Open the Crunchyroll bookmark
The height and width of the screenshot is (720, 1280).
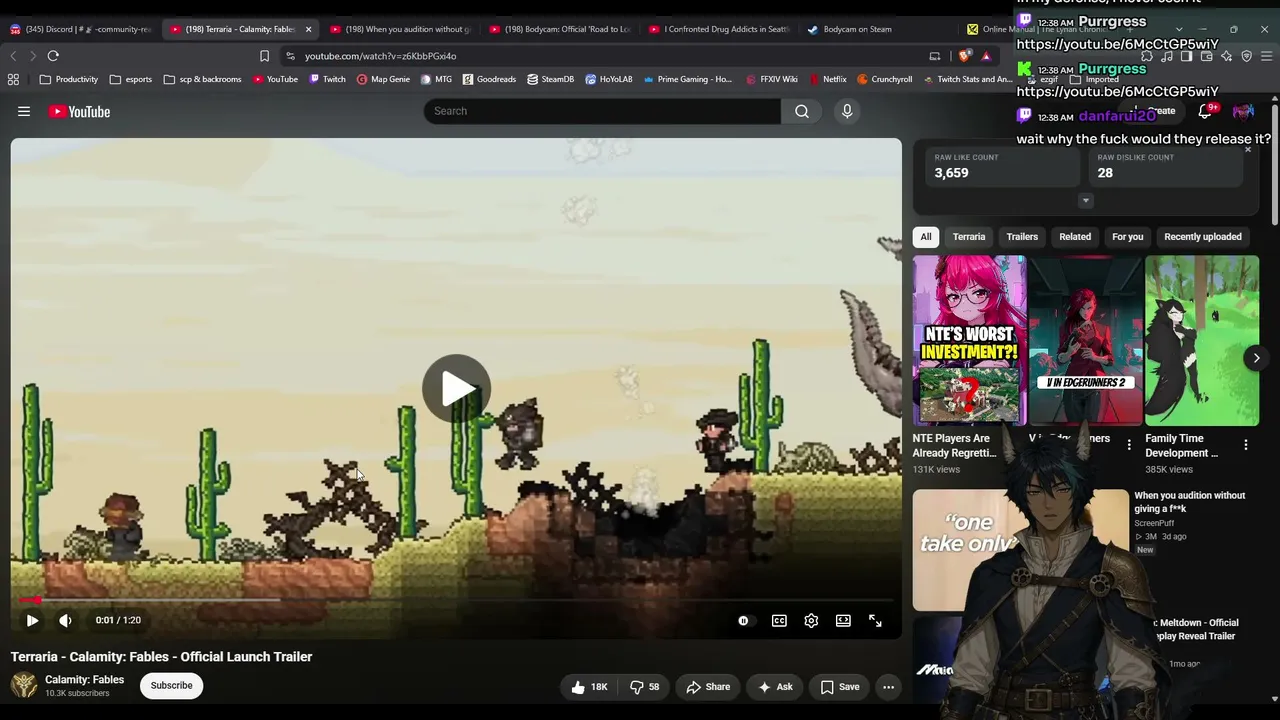point(884,79)
